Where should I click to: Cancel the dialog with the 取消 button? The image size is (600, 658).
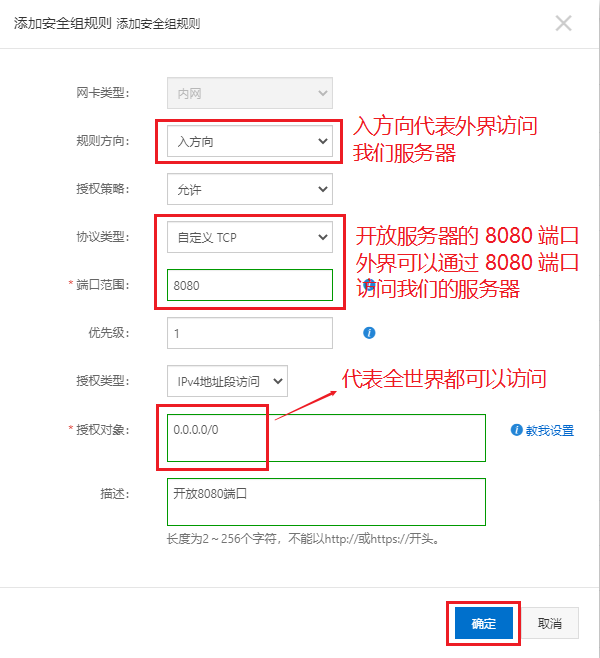[550, 623]
